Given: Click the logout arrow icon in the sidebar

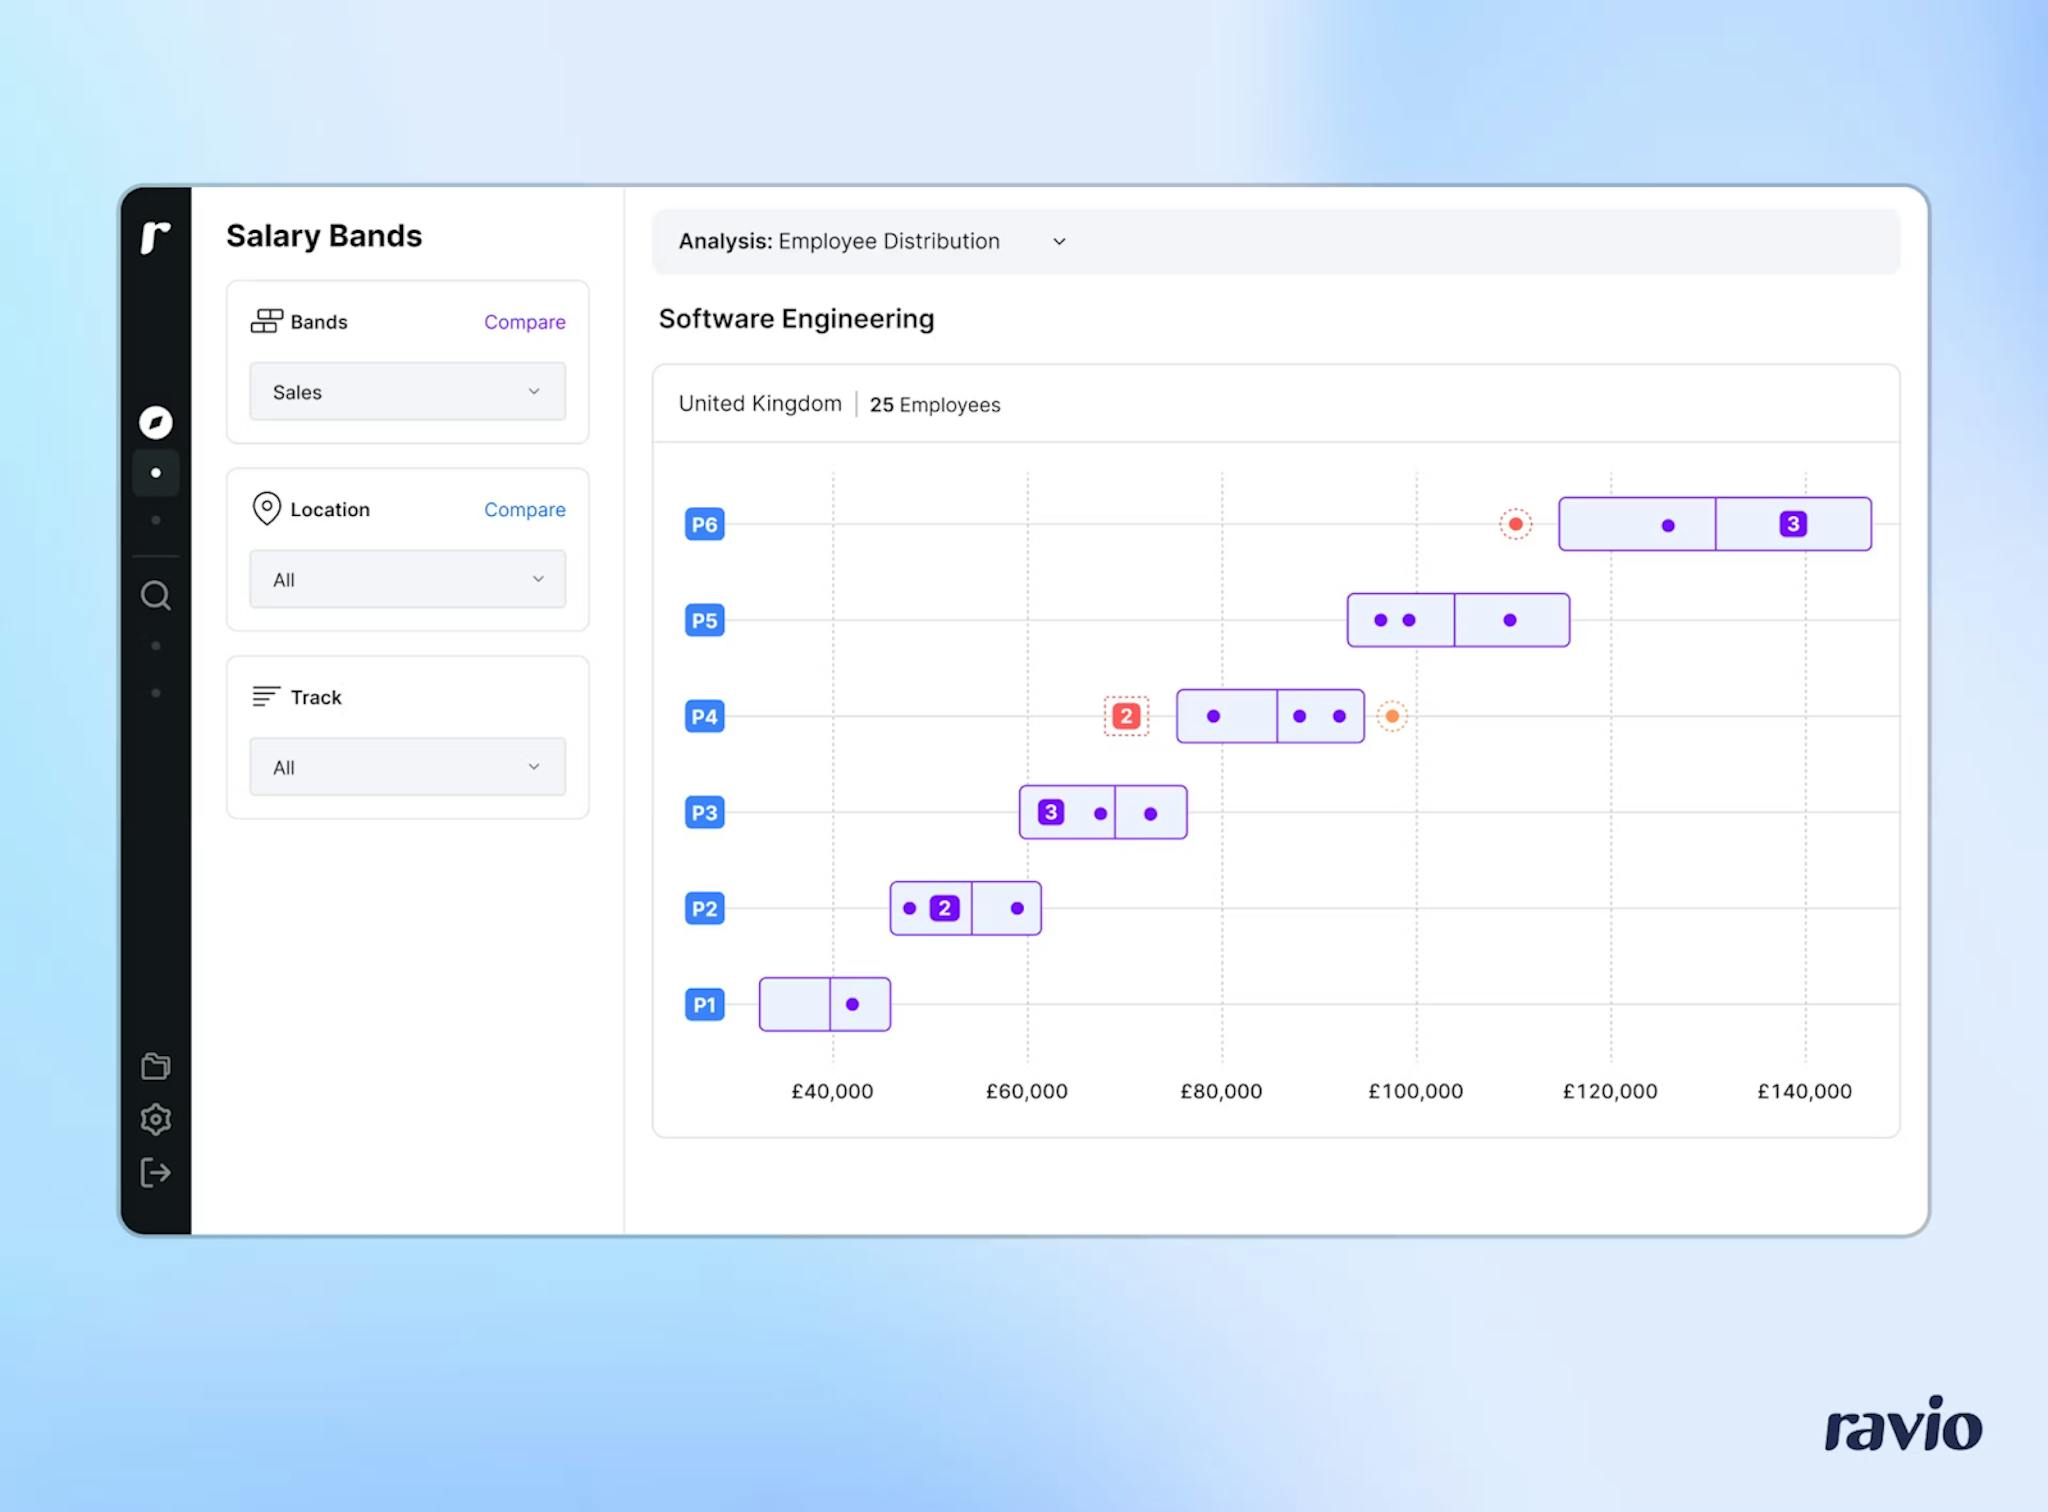Looking at the screenshot, I should (x=155, y=1172).
